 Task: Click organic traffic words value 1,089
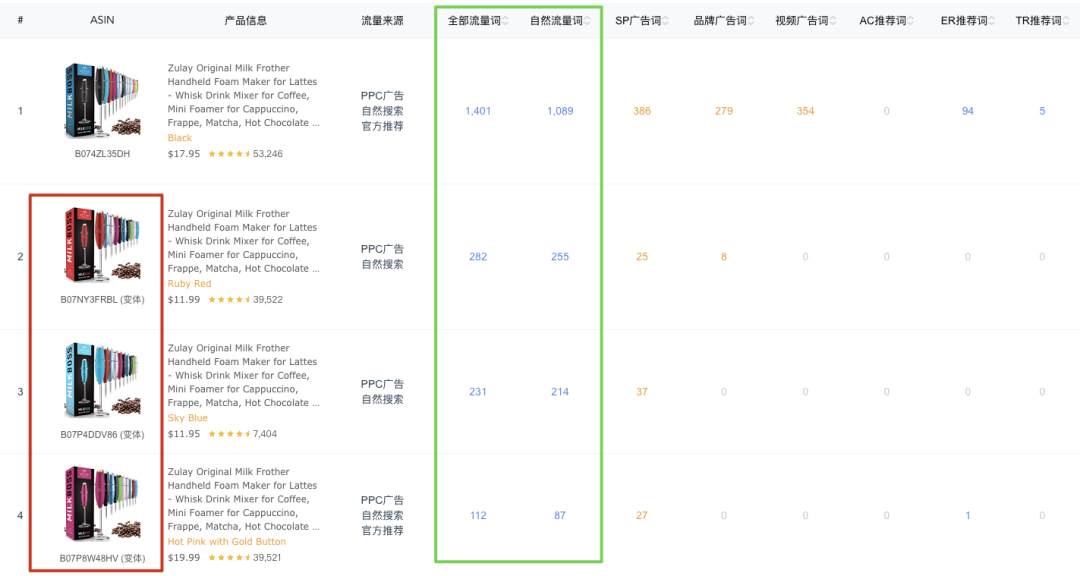pyautogui.click(x=560, y=111)
